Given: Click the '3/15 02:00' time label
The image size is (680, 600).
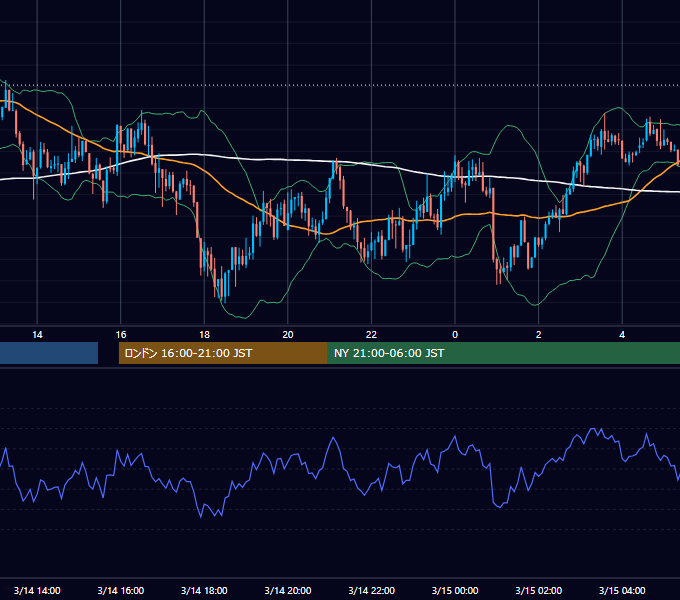Looking at the screenshot, I should tap(539, 590).
